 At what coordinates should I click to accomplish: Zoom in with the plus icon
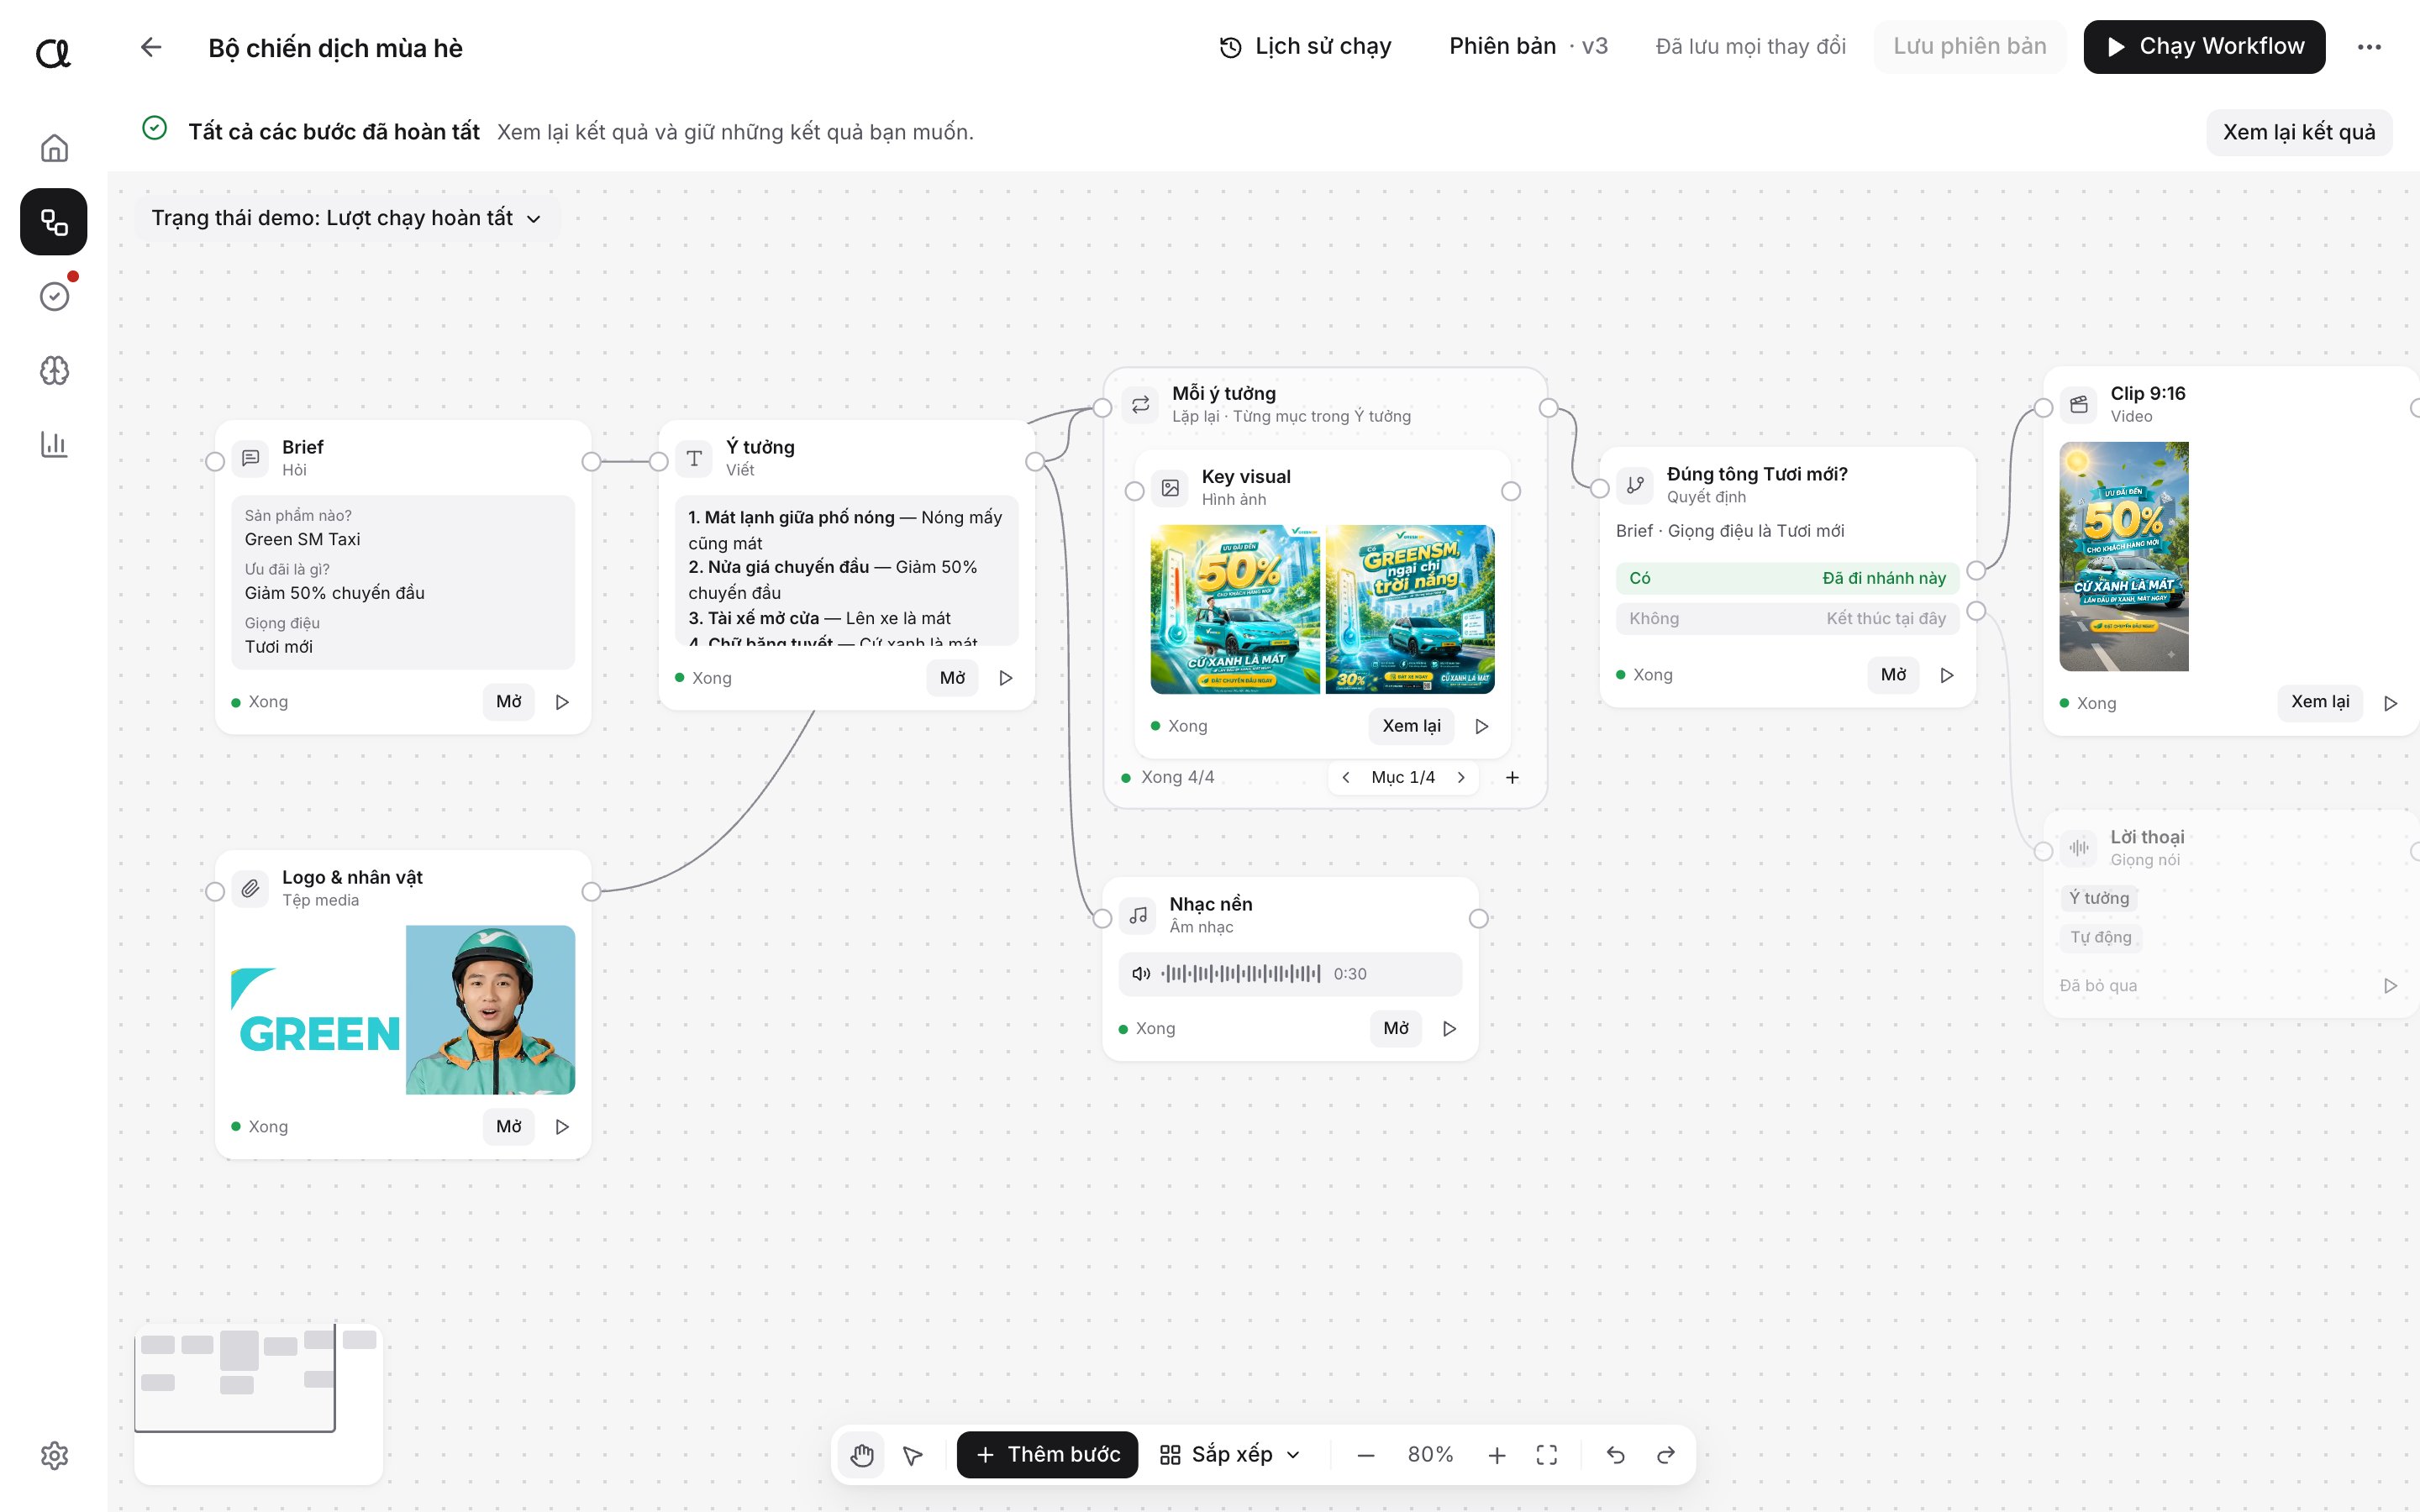1496,1455
